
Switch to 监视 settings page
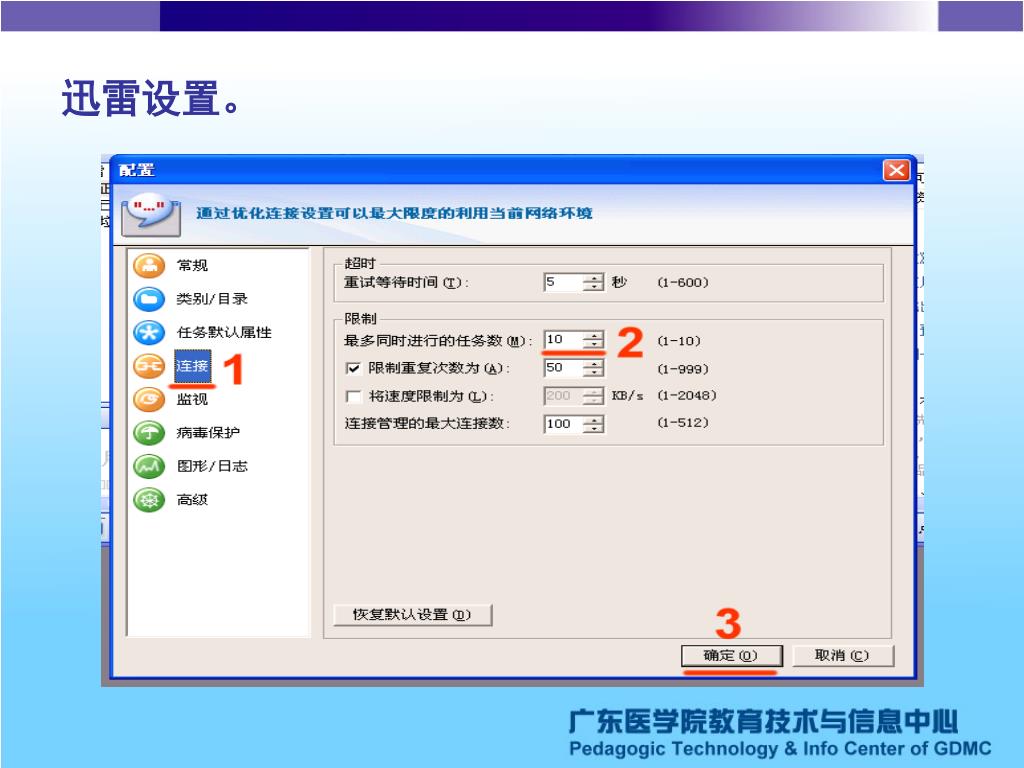pos(192,399)
